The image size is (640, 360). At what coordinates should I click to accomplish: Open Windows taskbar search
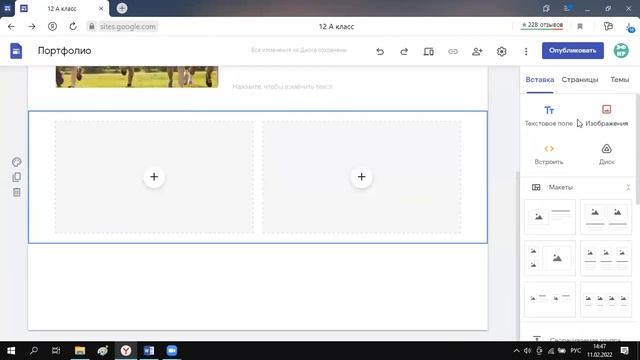(34, 351)
